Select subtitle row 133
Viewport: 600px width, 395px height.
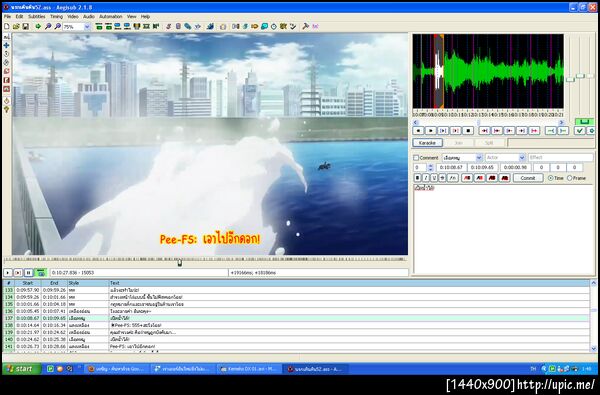point(296,290)
